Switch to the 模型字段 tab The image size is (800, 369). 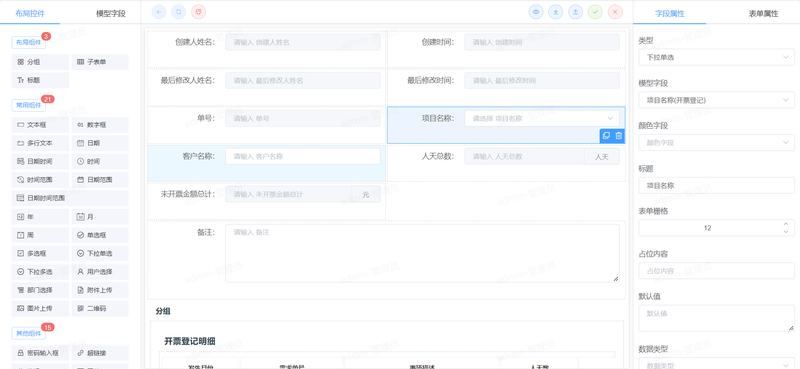(x=111, y=13)
